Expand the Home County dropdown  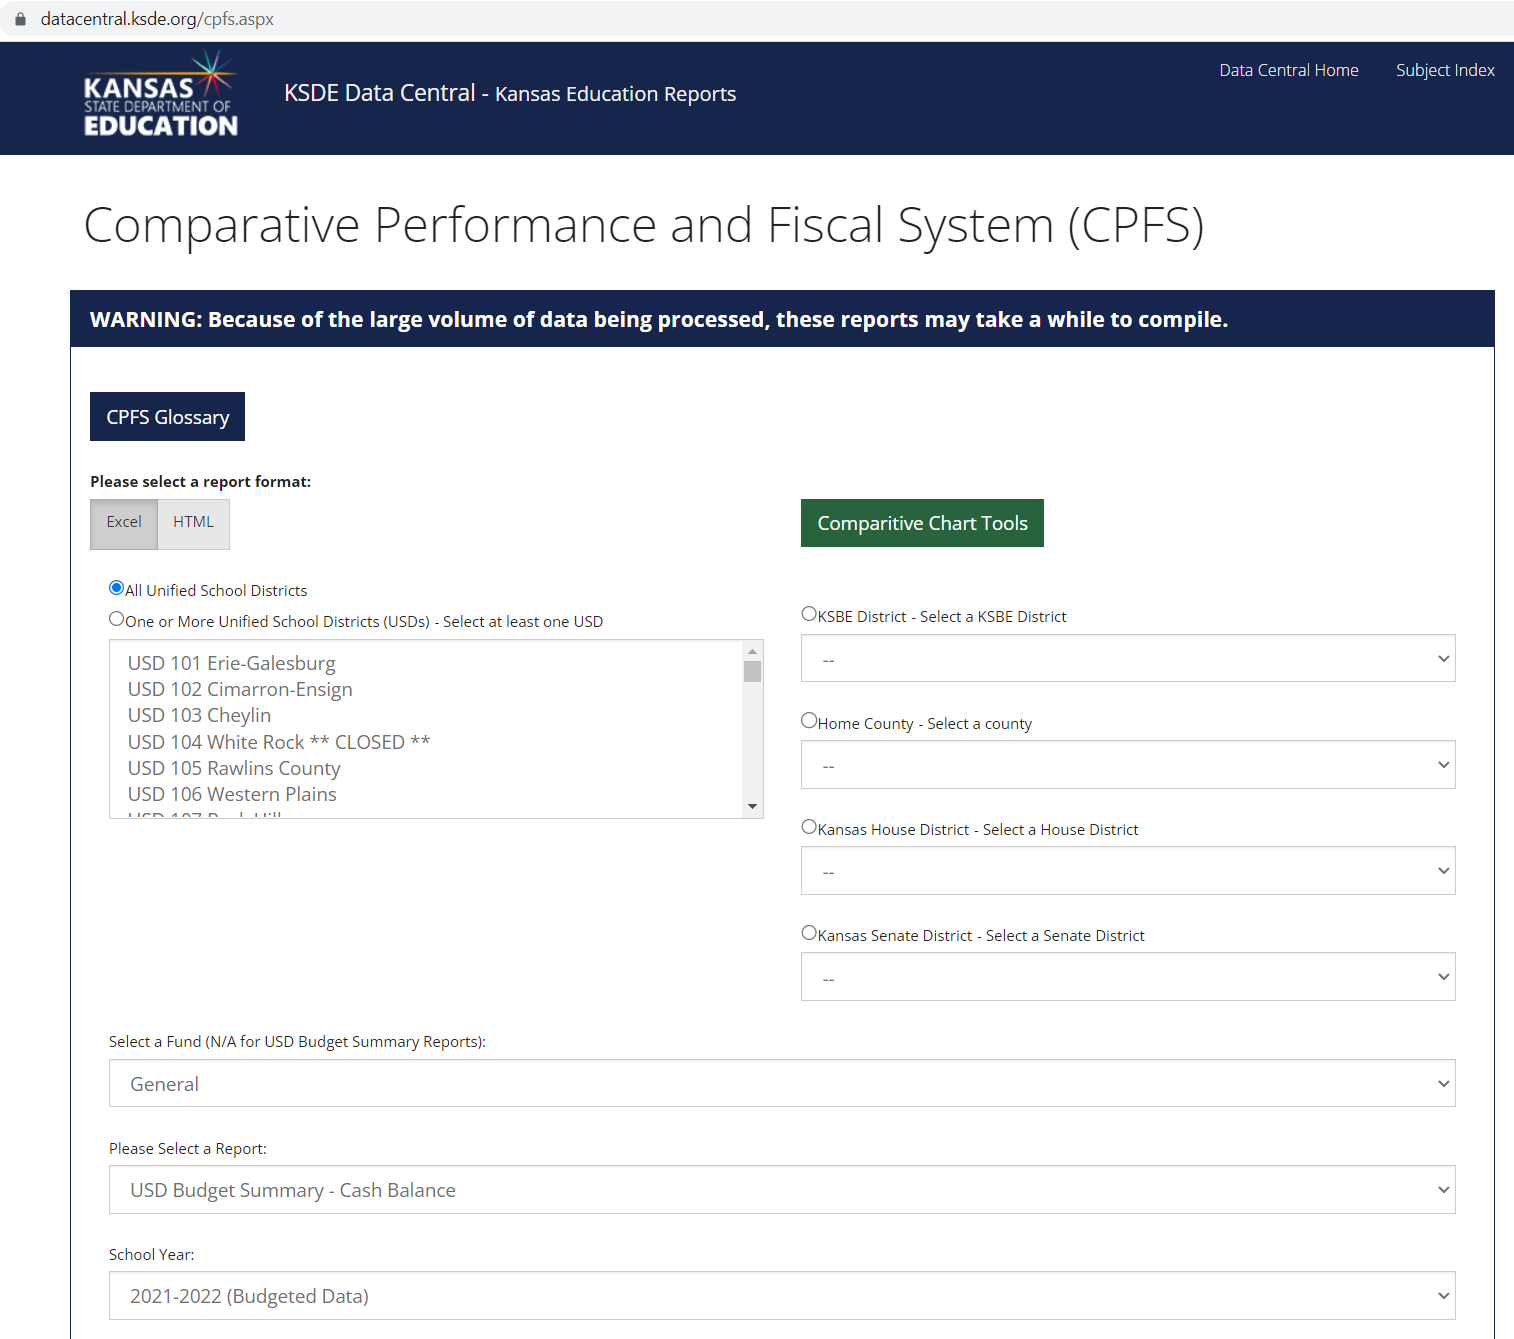1128,765
